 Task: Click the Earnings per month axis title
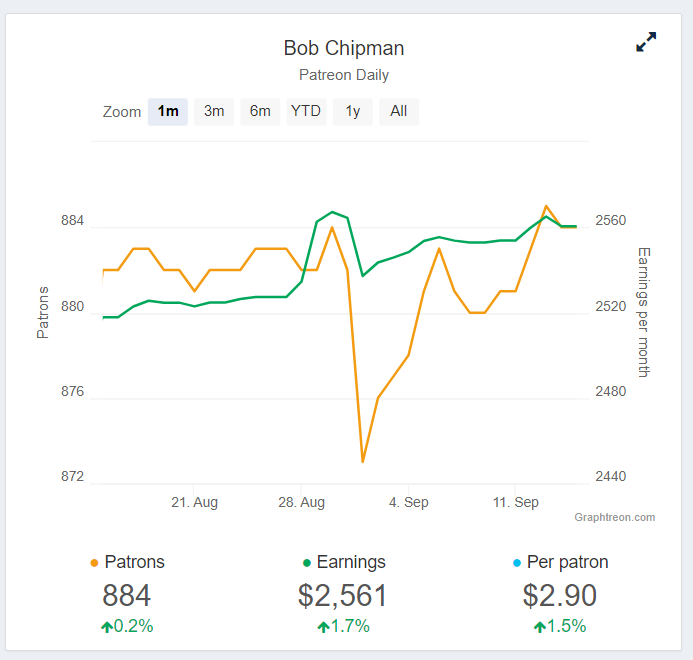(644, 313)
